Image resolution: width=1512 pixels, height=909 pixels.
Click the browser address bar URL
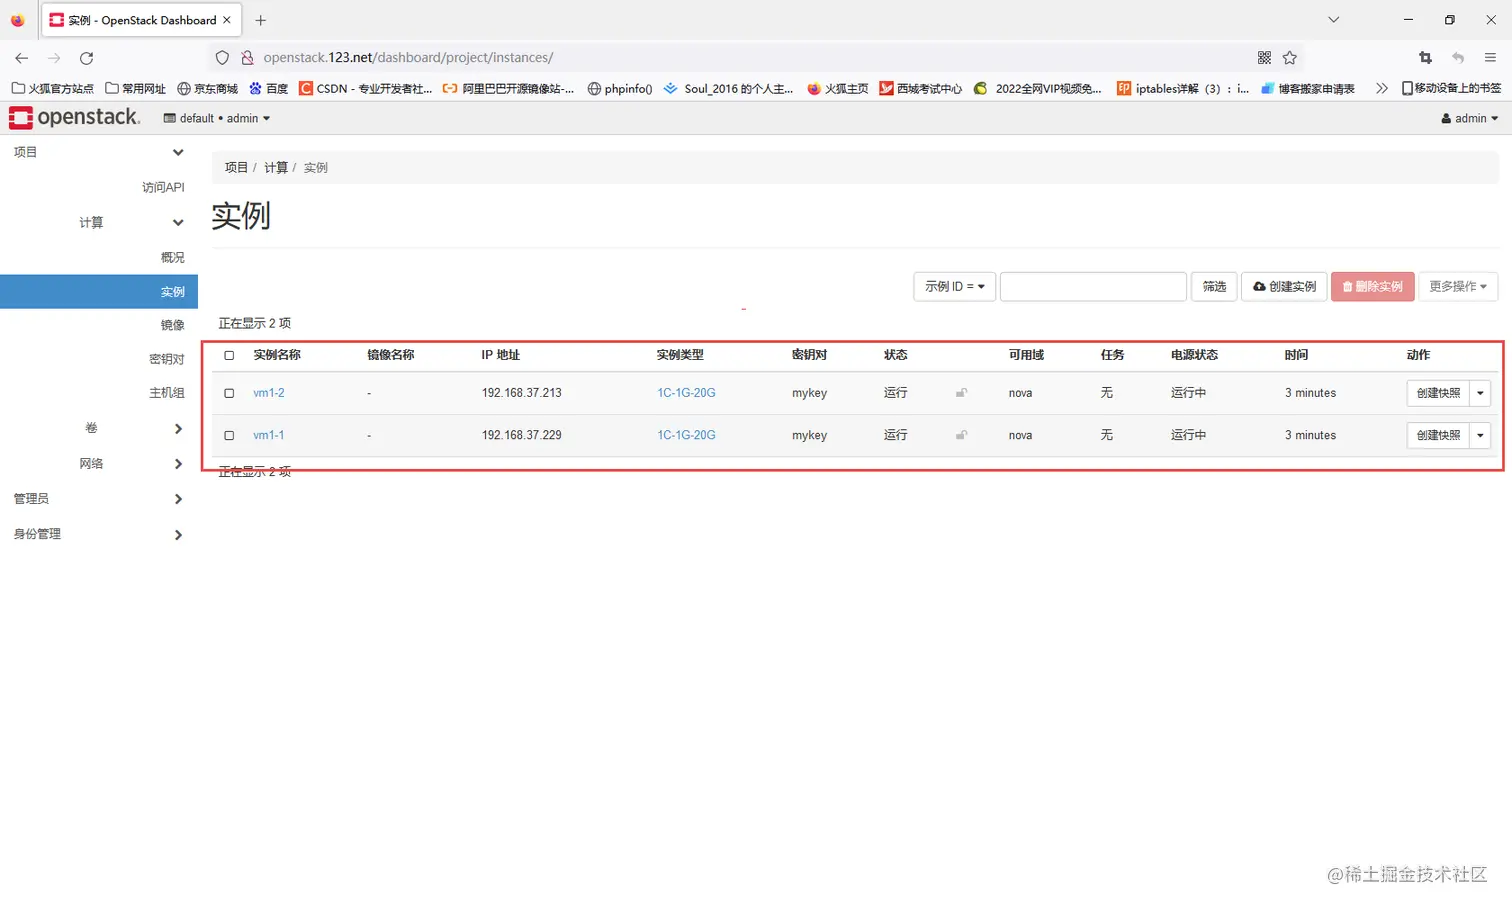[408, 58]
